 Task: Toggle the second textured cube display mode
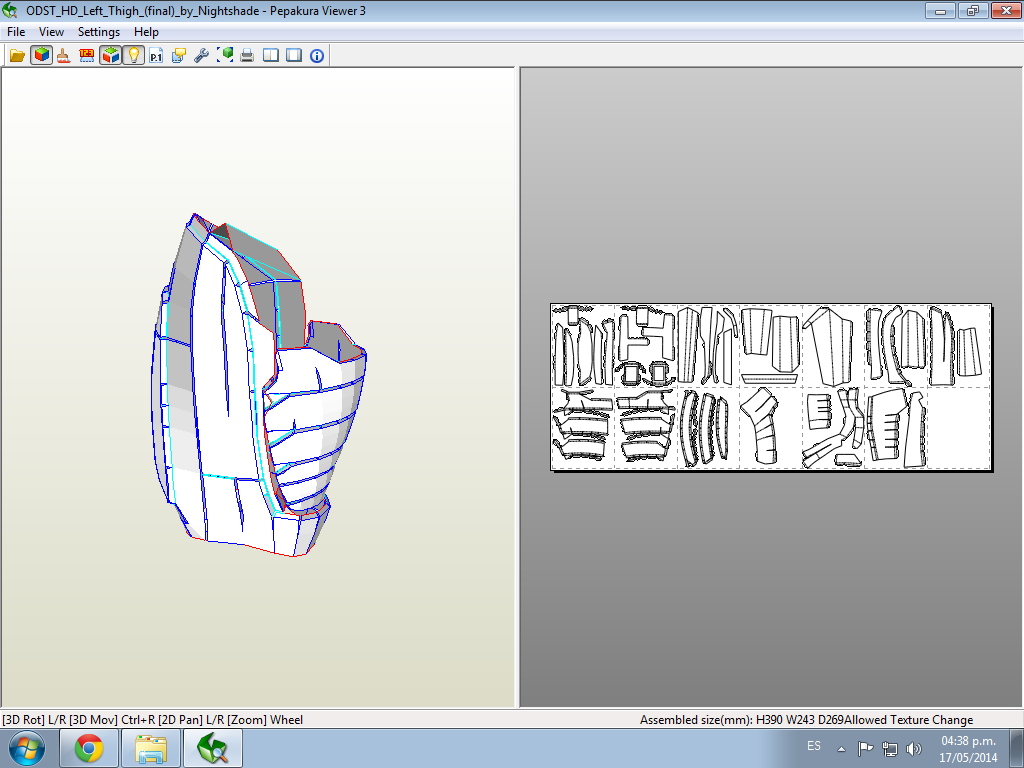pos(110,55)
